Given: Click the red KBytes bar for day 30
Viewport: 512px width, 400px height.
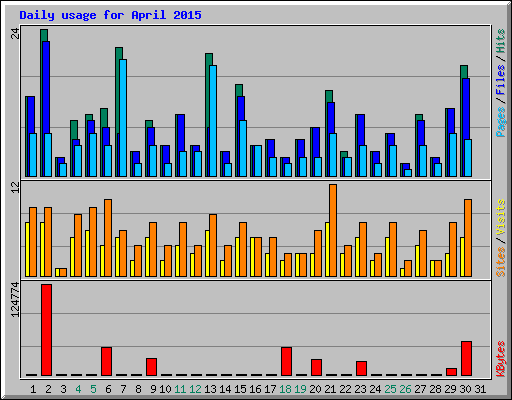Looking at the screenshot, I should 466,358.
